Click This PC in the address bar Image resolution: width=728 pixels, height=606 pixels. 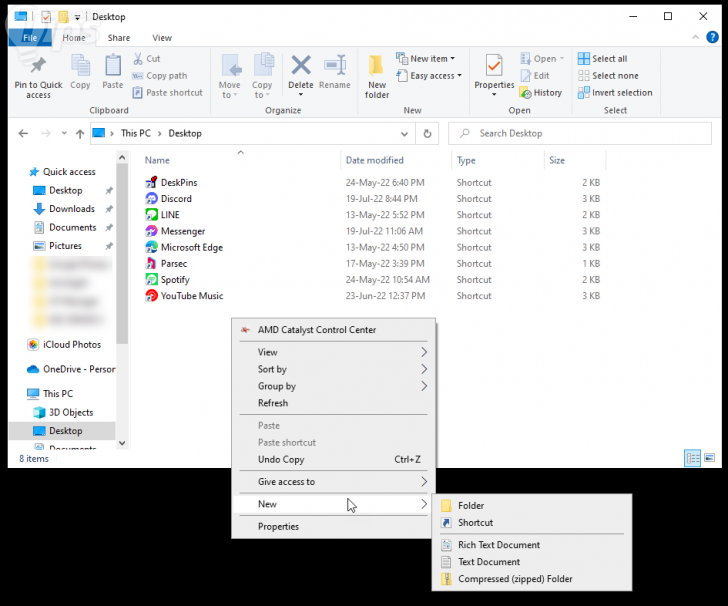(136, 133)
